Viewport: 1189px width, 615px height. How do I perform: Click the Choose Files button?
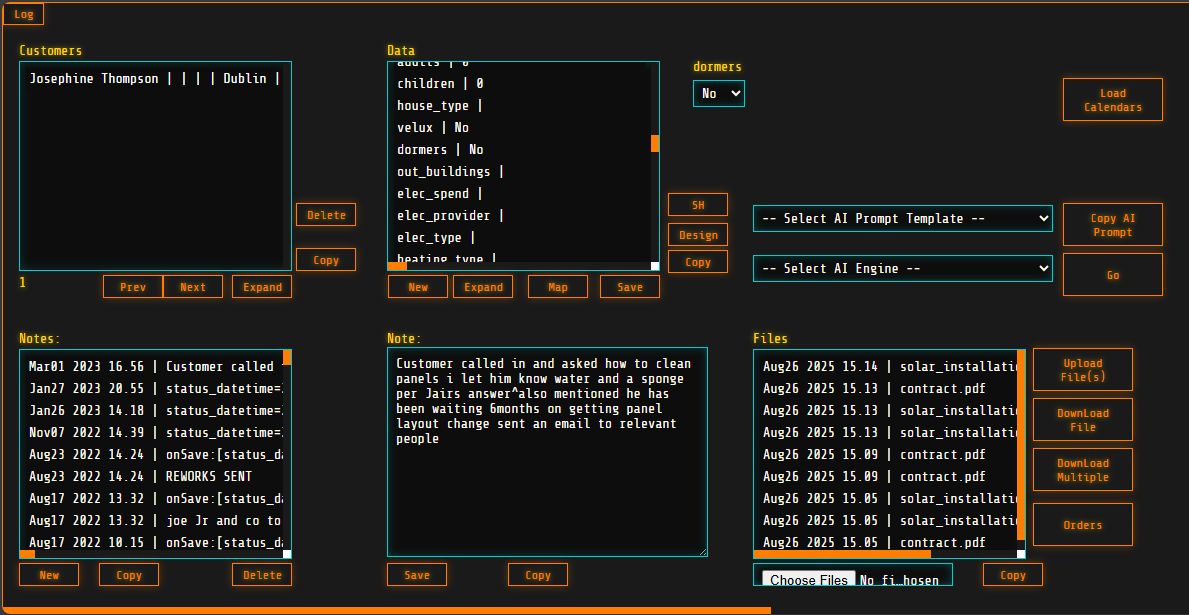[x=809, y=580]
